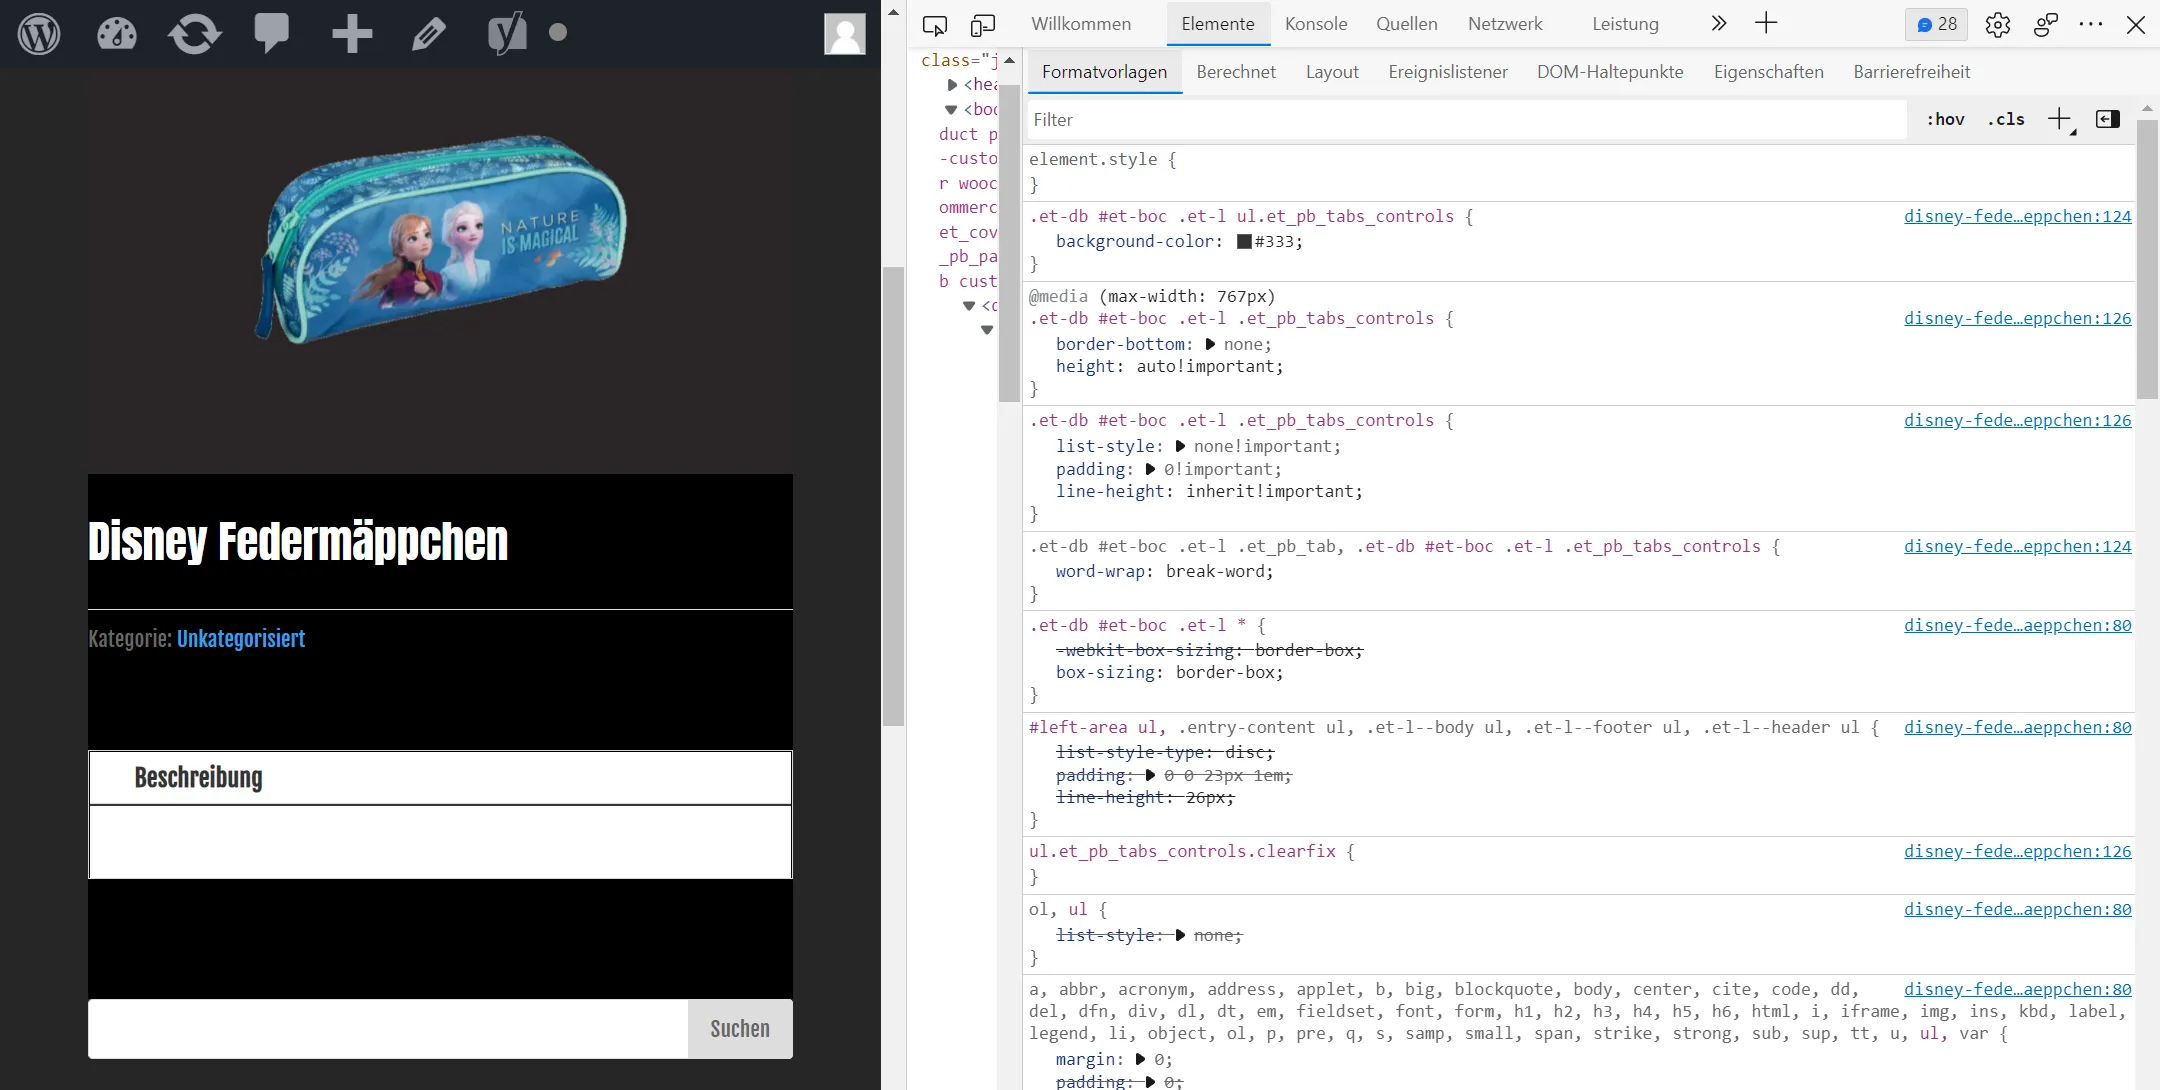Viewport: 2160px width, 1090px height.
Task: Click the Disney Federmäppchen product title
Action: pyautogui.click(x=298, y=542)
